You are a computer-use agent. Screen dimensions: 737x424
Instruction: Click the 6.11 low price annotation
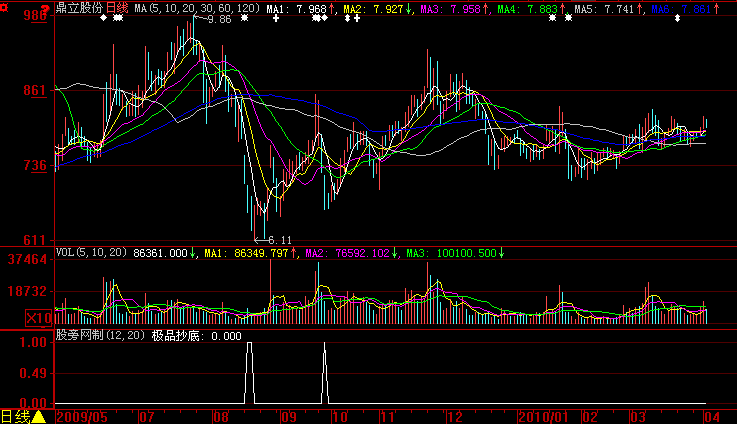(280, 240)
